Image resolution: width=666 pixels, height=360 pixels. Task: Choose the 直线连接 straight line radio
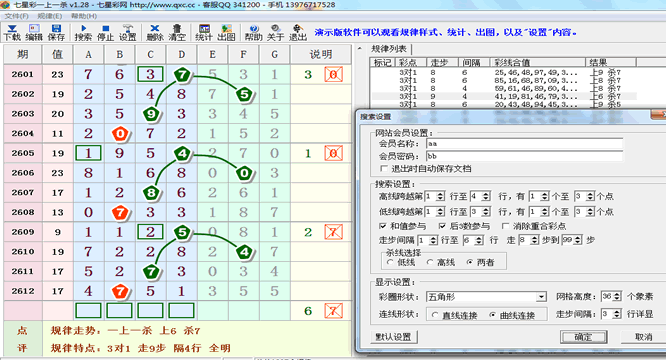point(435,315)
